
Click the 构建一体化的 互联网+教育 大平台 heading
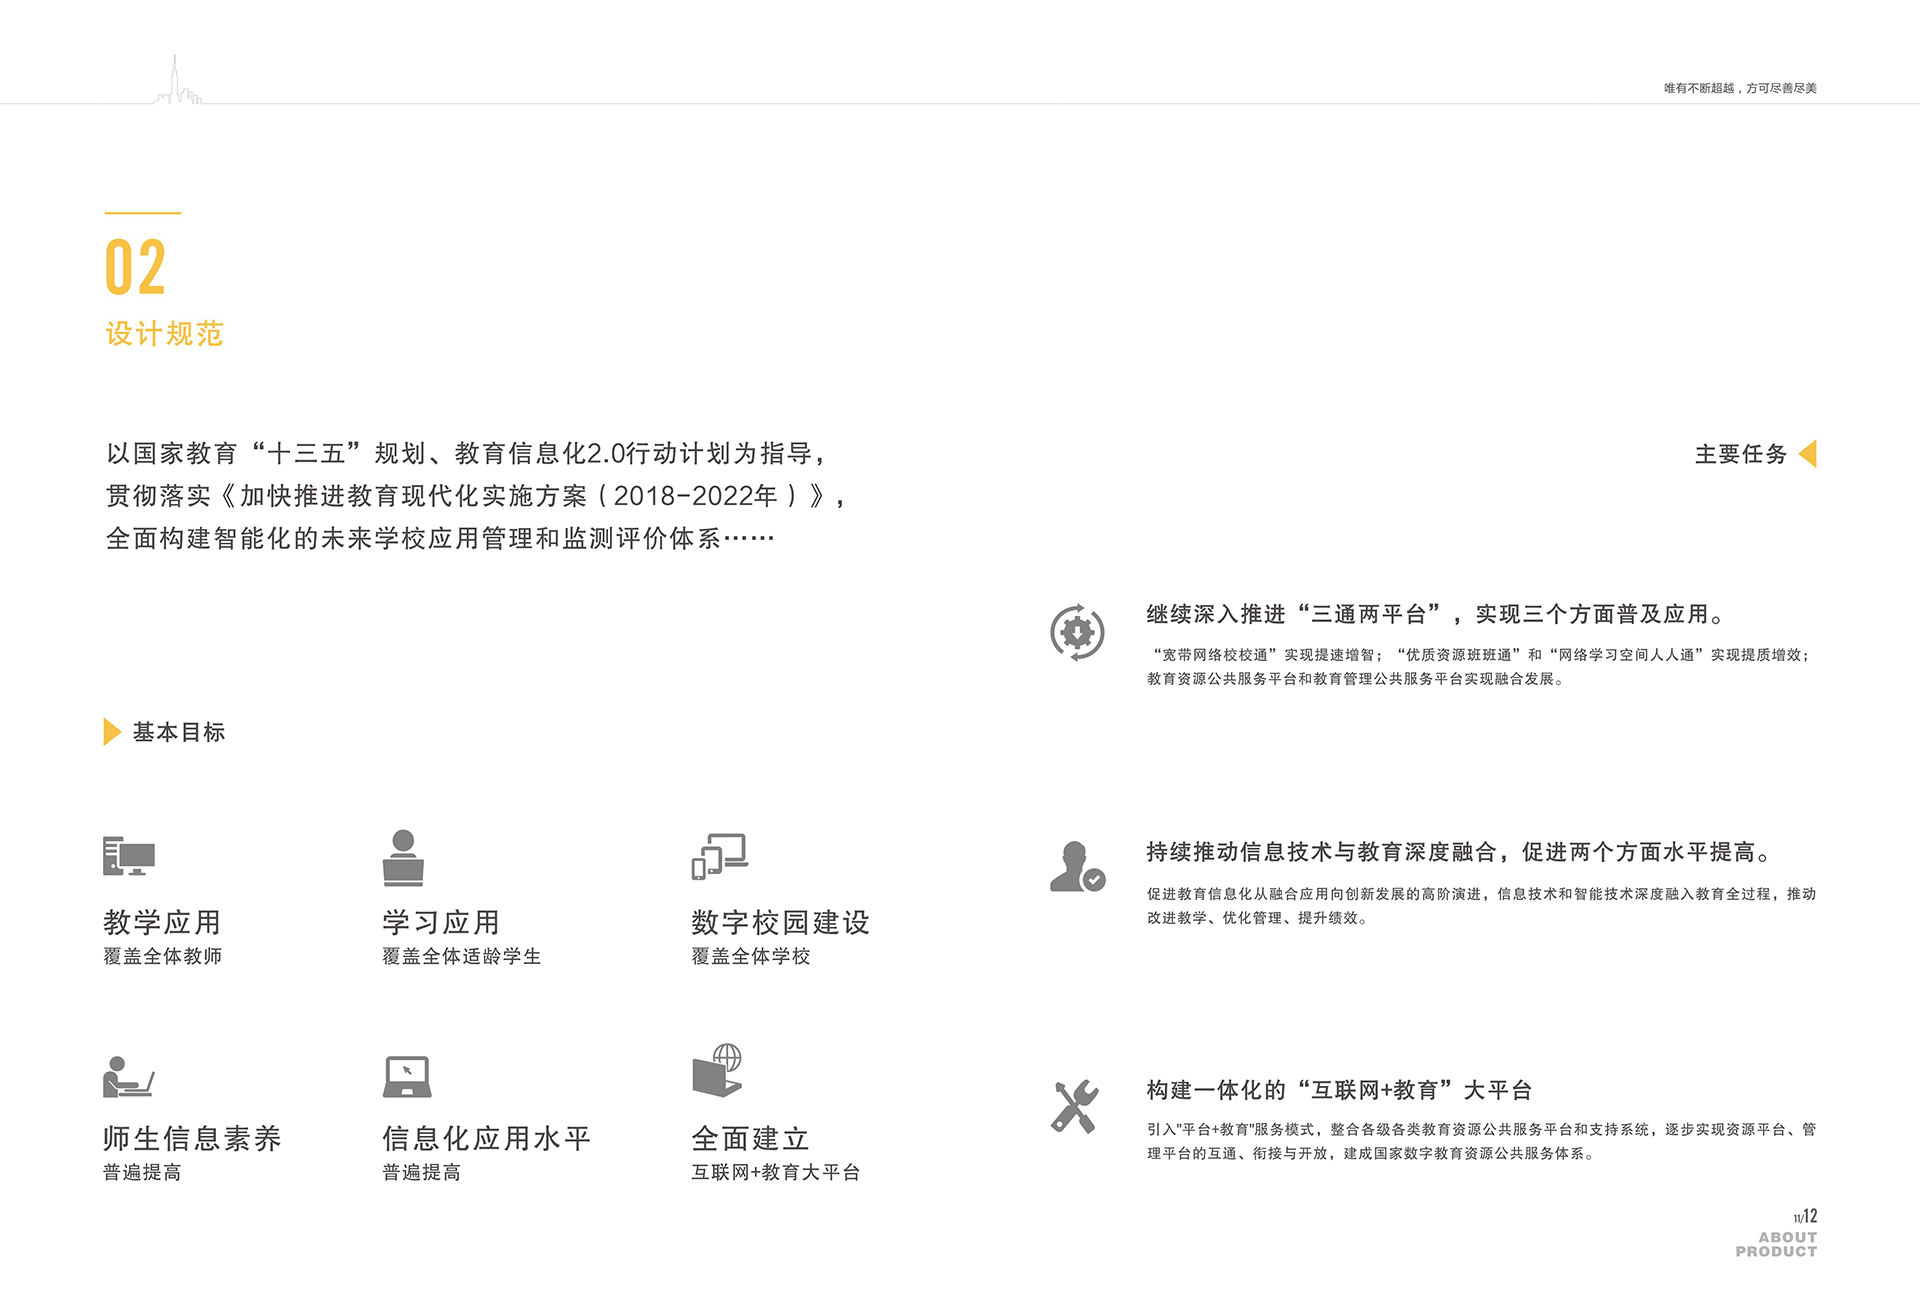[x=1339, y=1090]
